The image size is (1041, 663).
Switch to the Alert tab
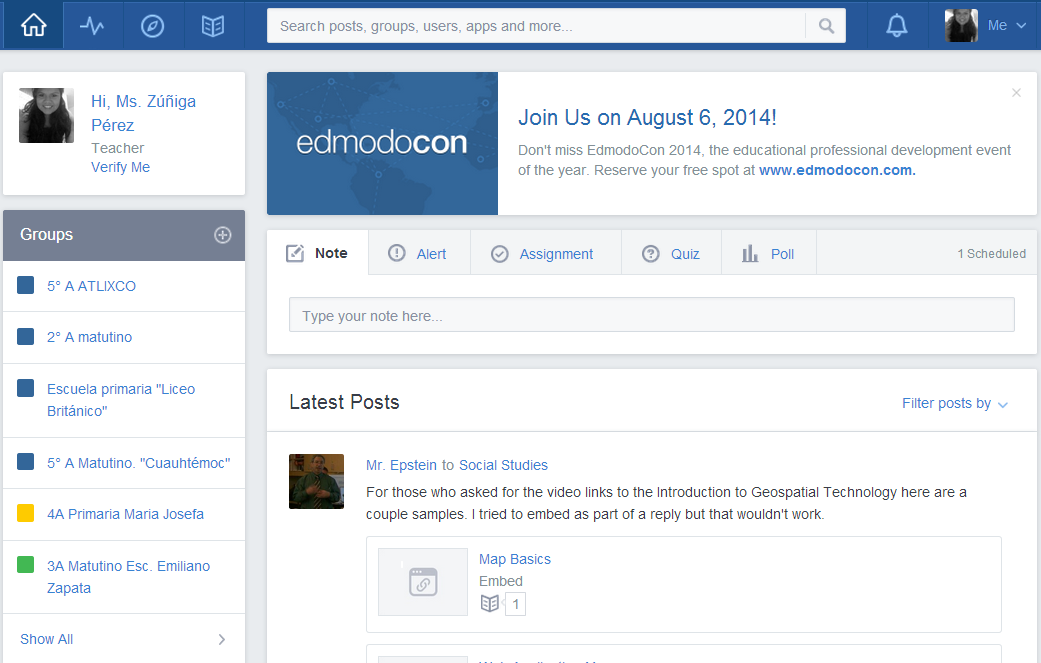point(419,254)
